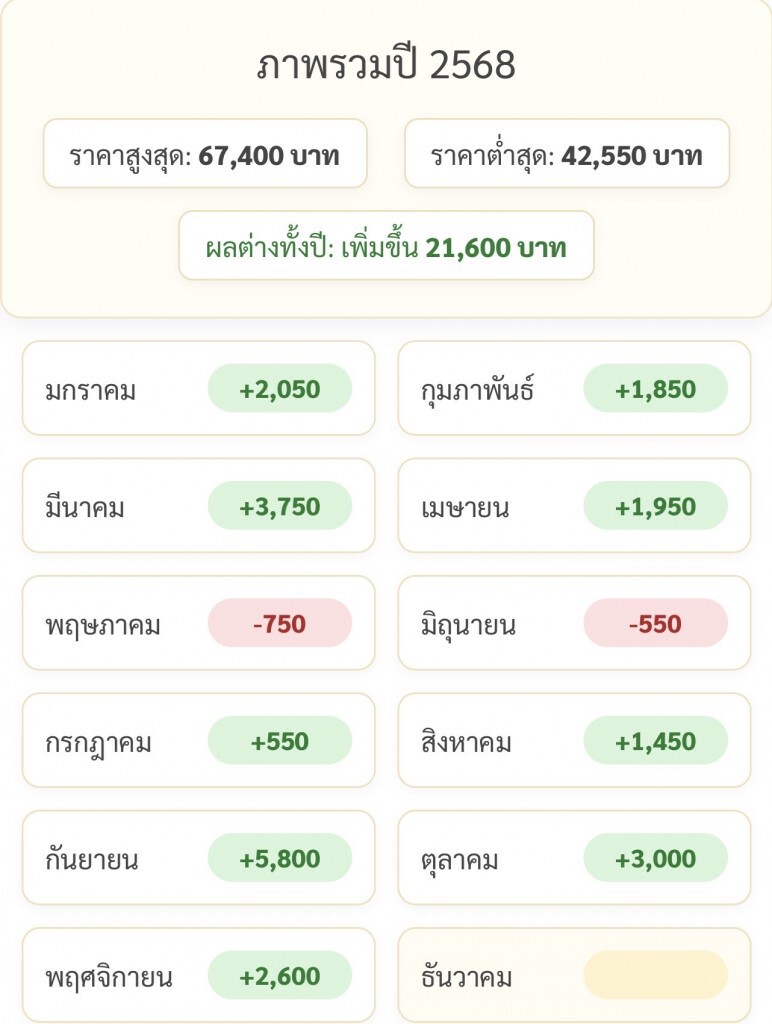Viewport: 772px width, 1024px height.
Task: Tap the green +5,800 change badge
Action: 280,859
